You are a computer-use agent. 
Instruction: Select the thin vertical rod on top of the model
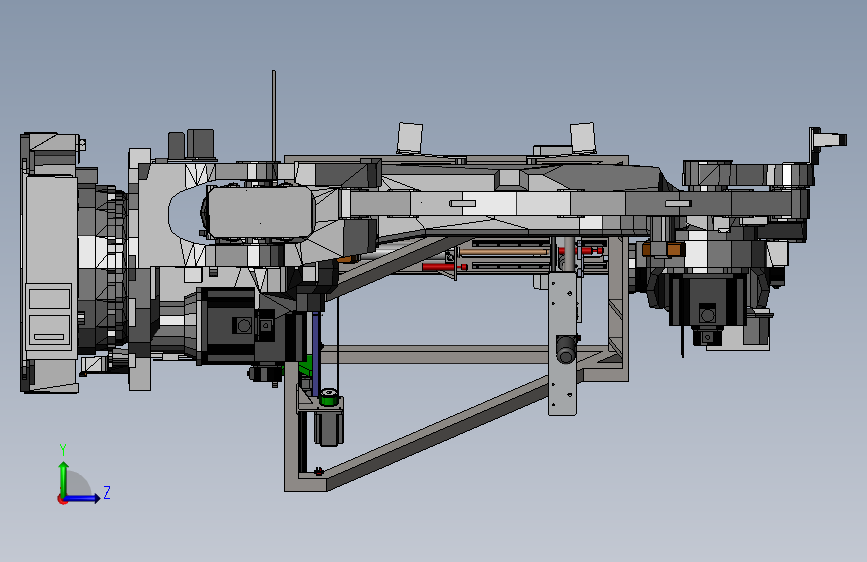(x=274, y=116)
